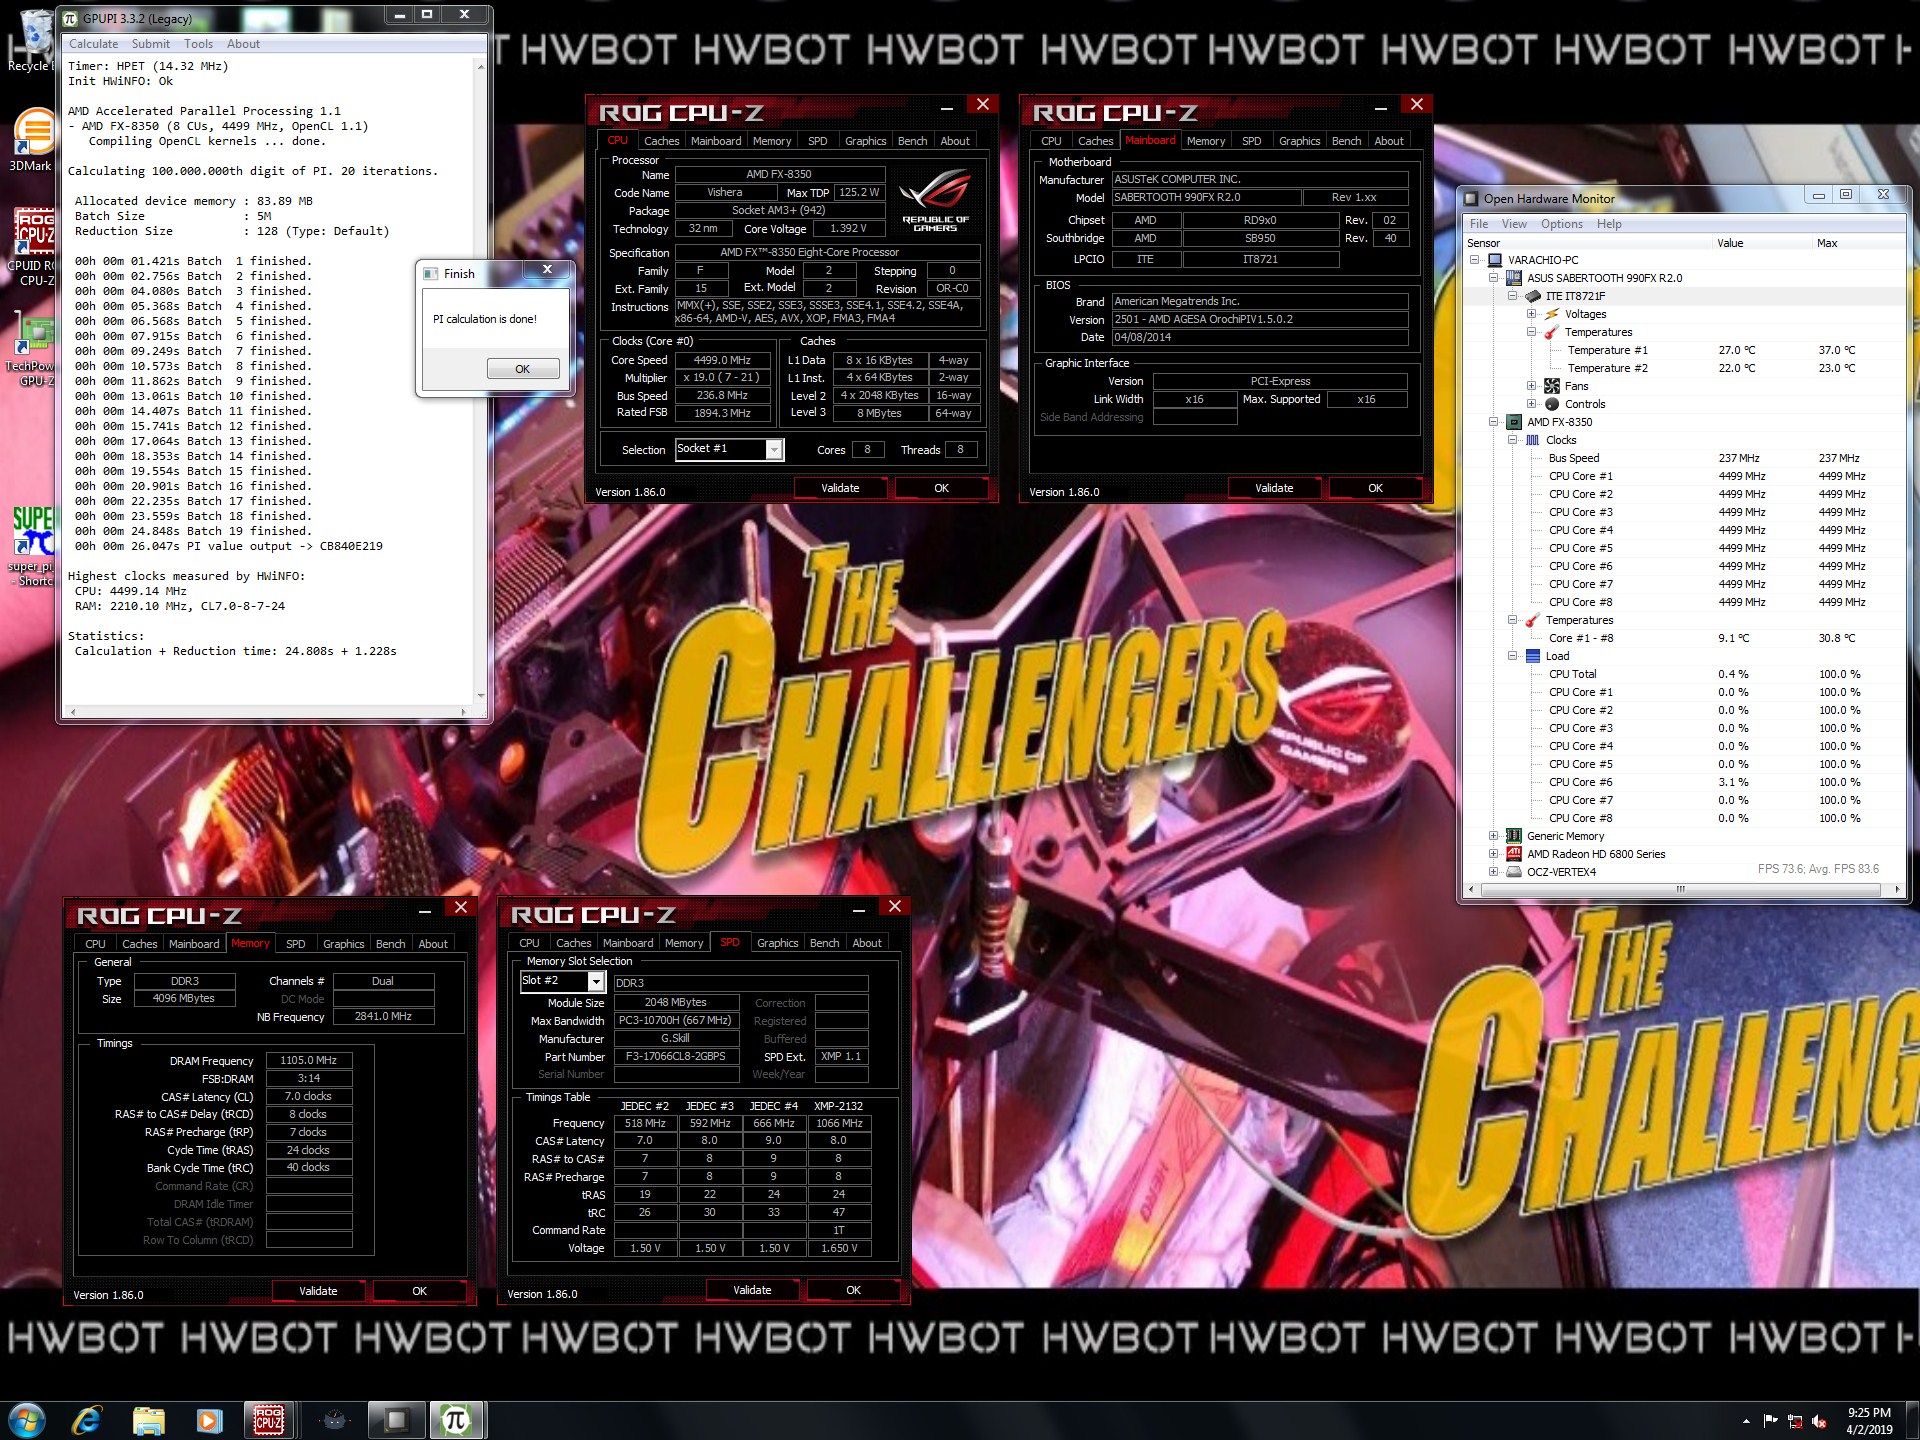Screen dimensions: 1920x1440
Task: Expand the Voltages node
Action: click(x=1531, y=314)
